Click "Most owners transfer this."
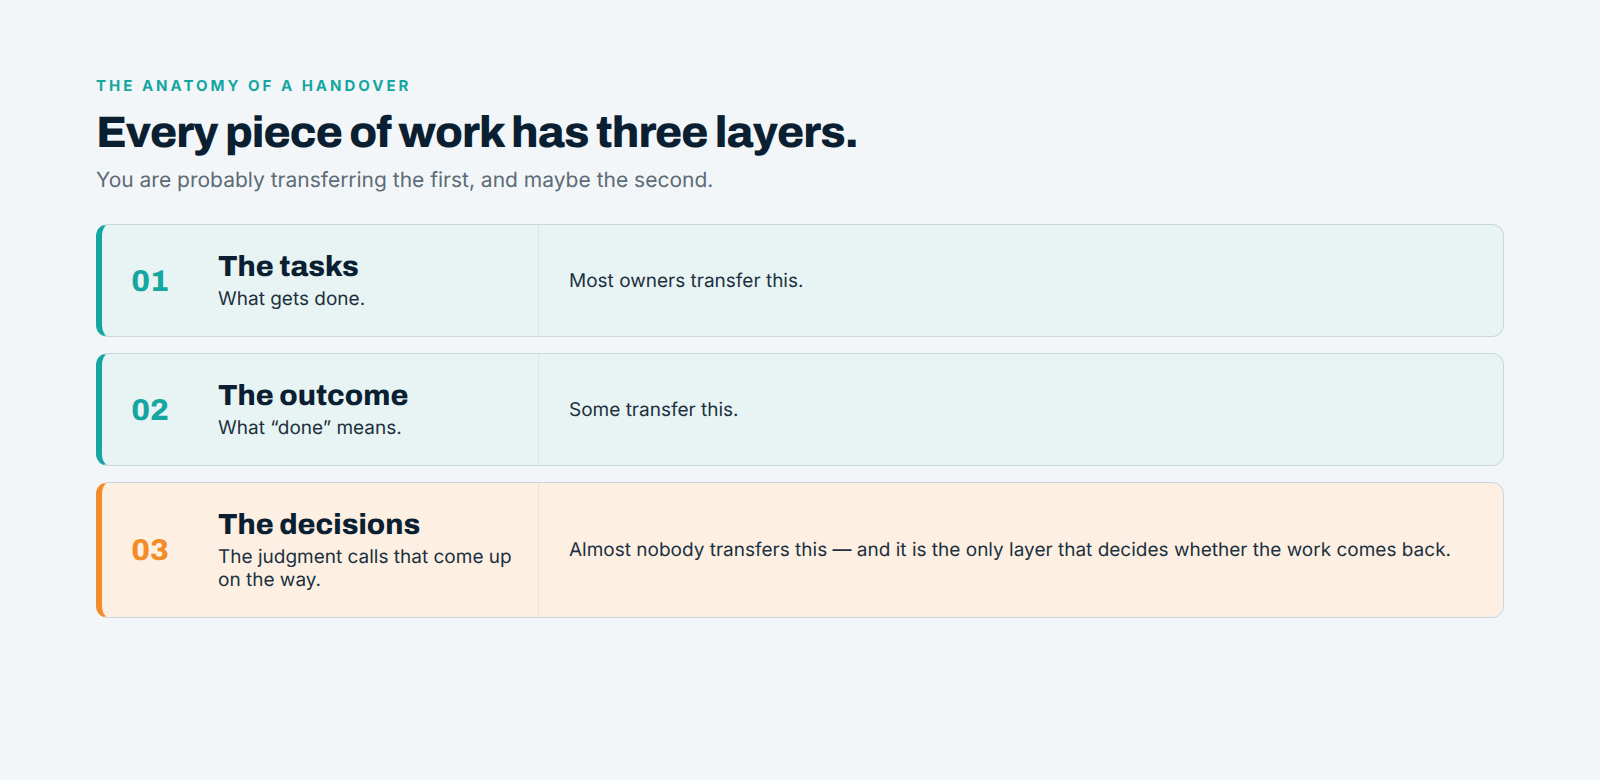Viewport: 1600px width, 780px height. pos(686,281)
